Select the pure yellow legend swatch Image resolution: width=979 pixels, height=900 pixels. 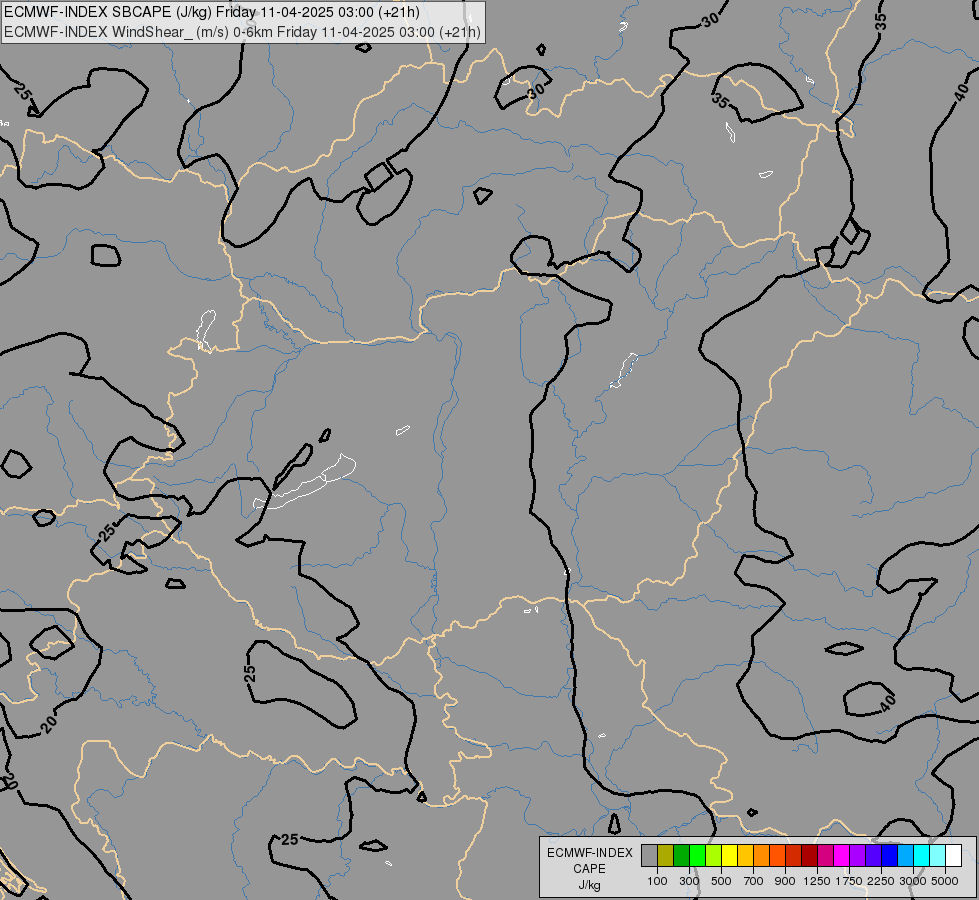click(x=729, y=855)
